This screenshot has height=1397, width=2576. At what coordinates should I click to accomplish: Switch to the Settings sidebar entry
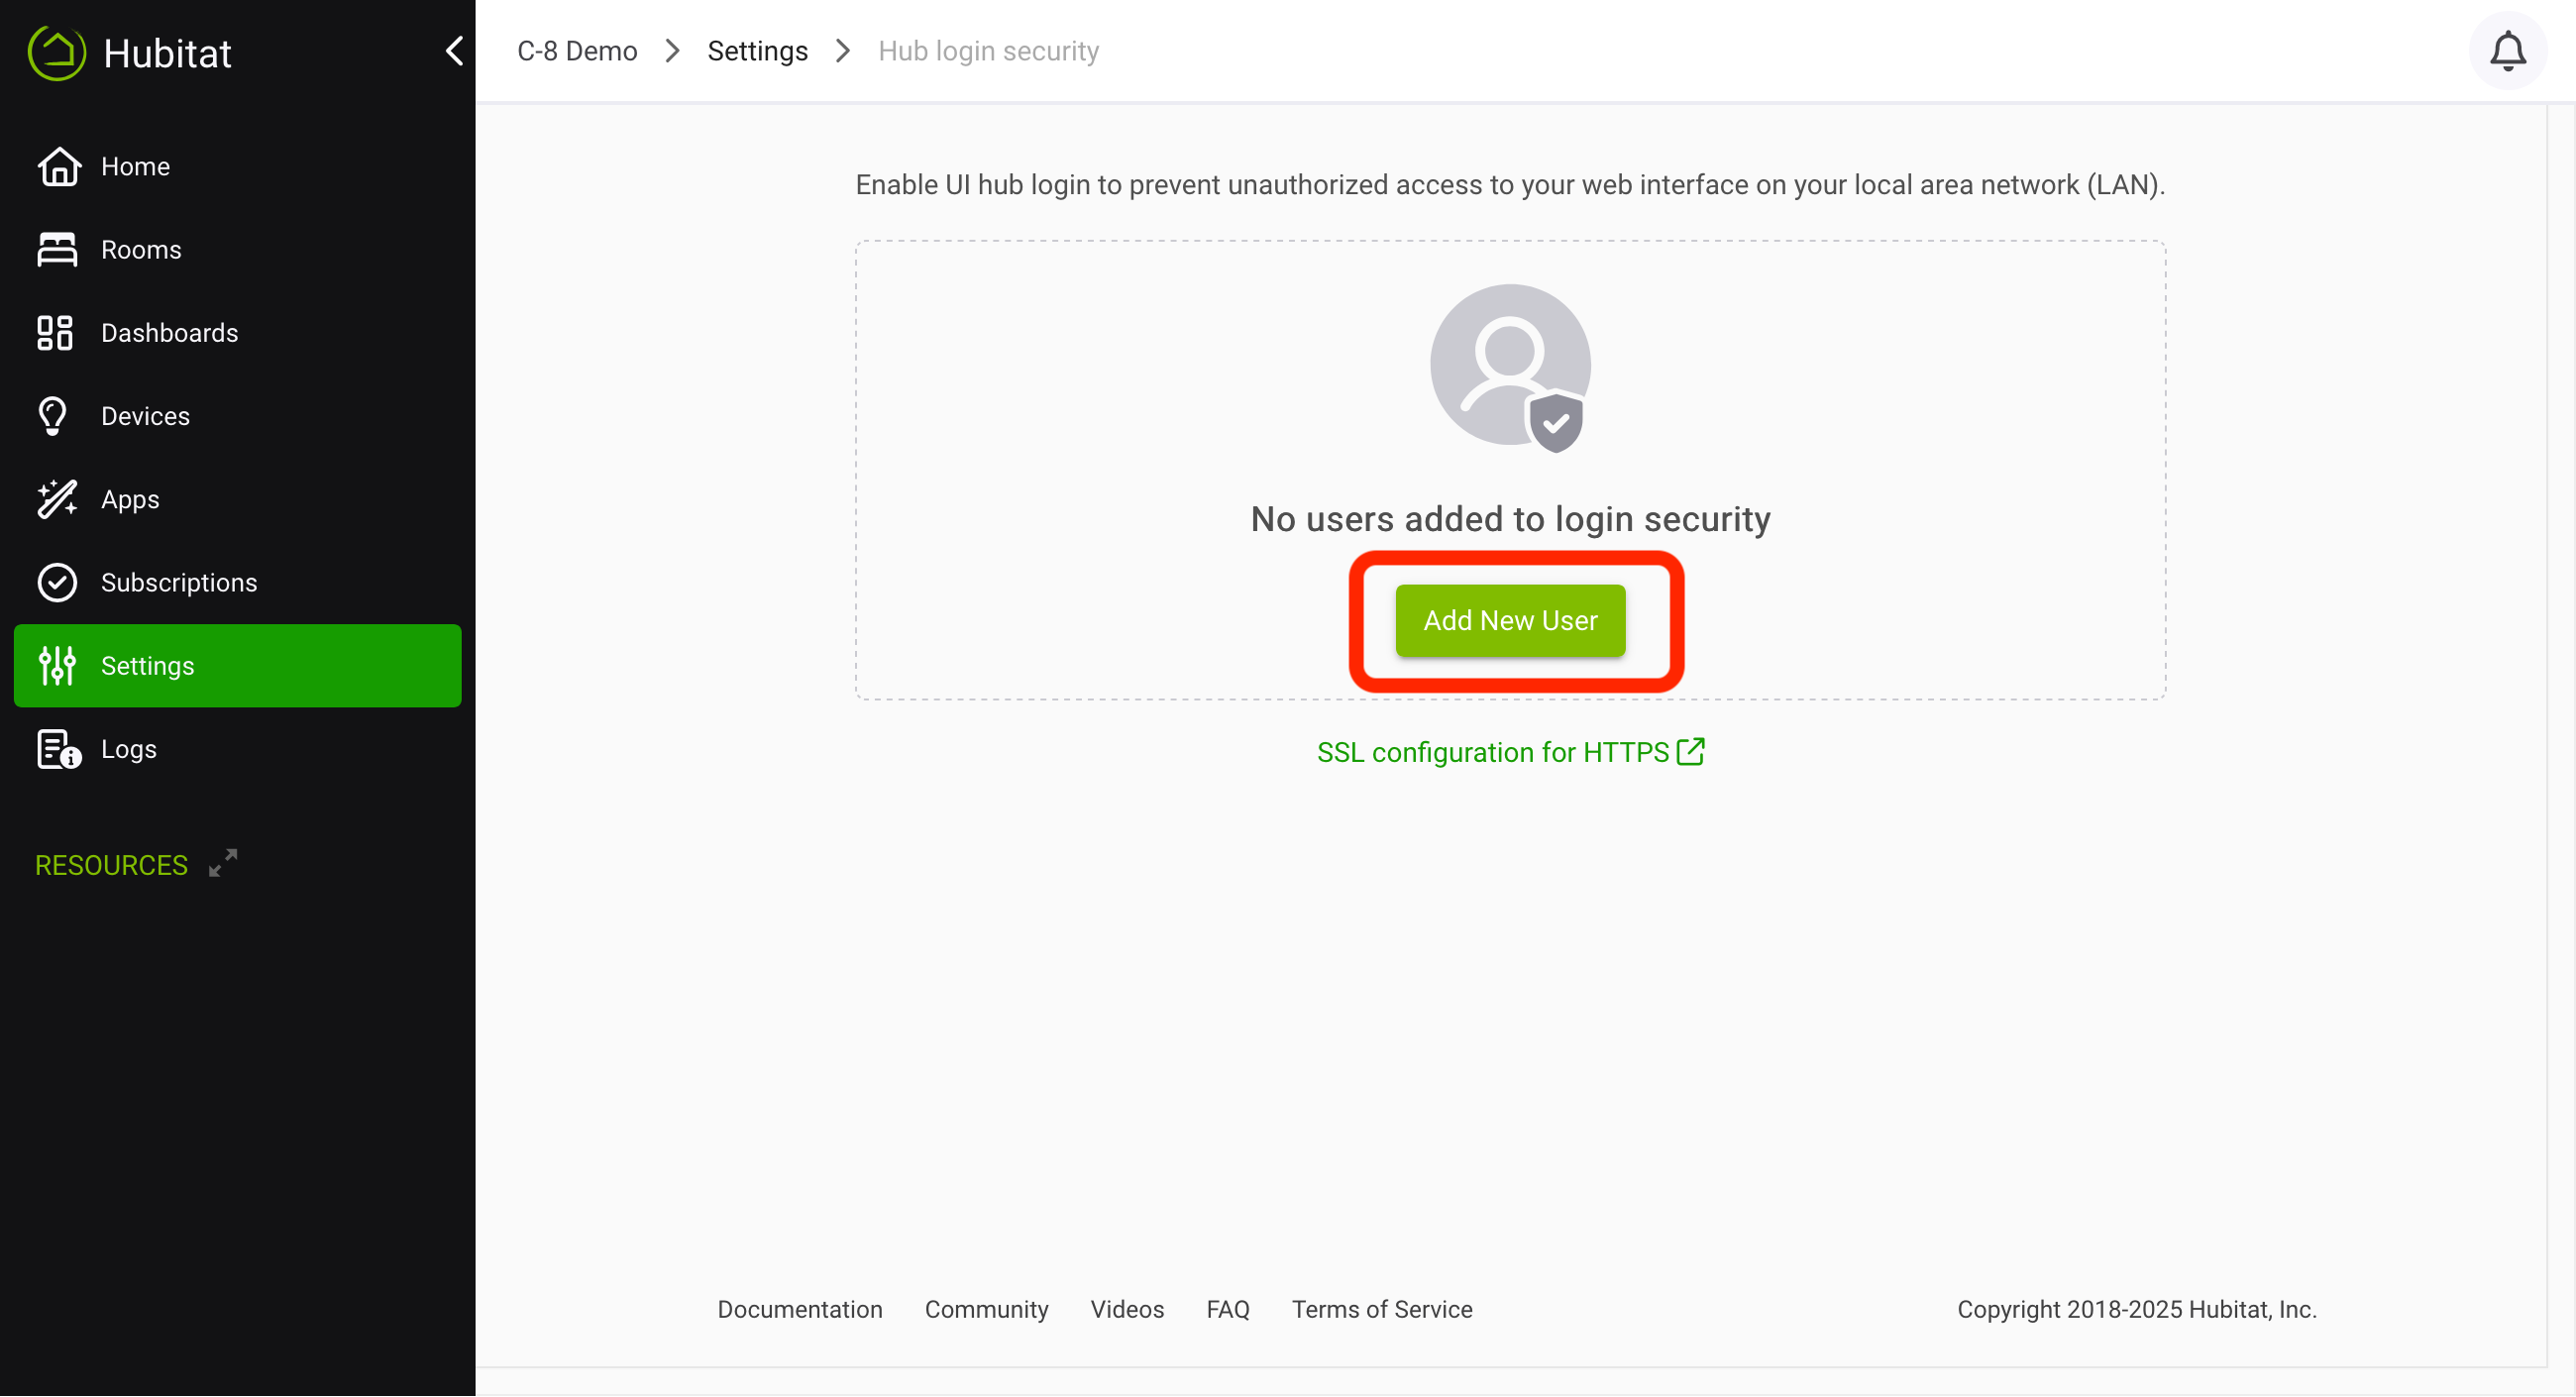pos(147,665)
